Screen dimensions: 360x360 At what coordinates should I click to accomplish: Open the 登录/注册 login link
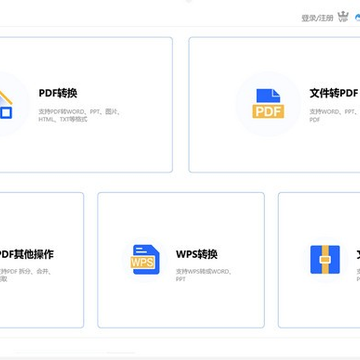(x=317, y=18)
